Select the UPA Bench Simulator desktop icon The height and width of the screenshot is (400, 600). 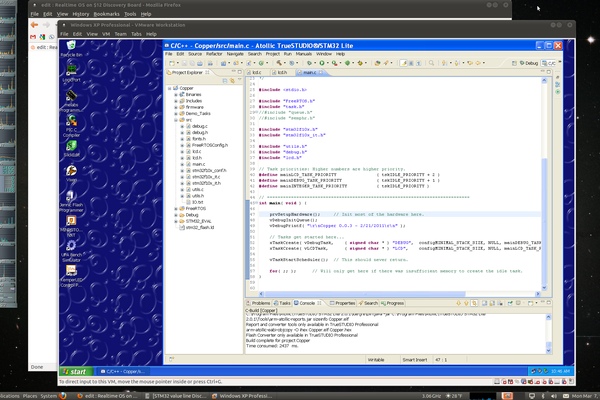click(x=71, y=251)
